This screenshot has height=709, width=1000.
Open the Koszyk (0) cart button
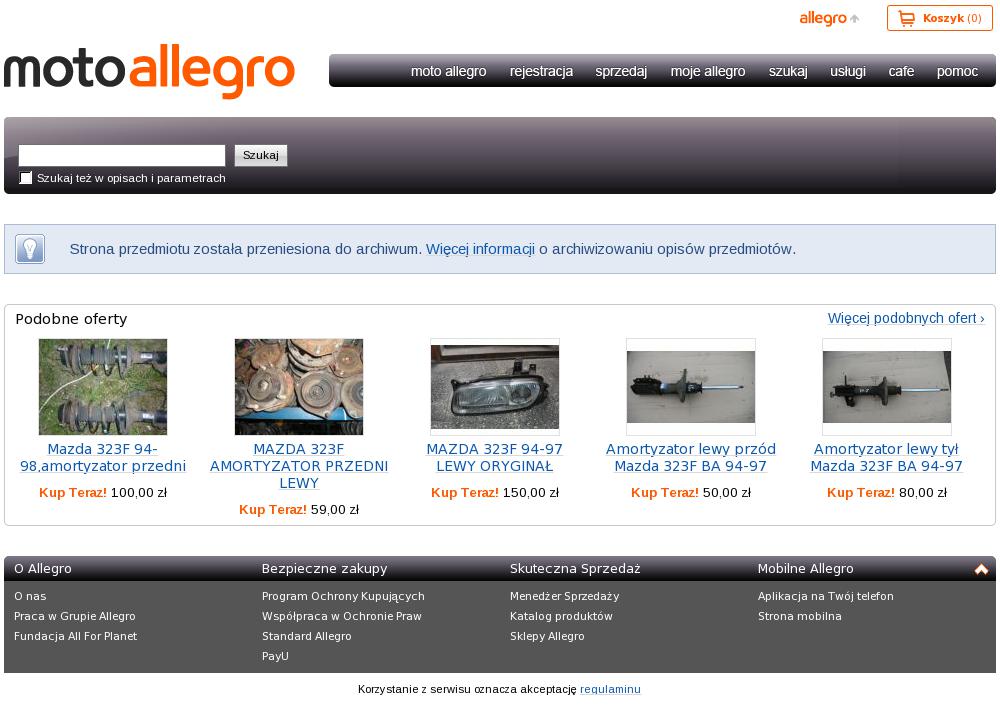point(939,18)
